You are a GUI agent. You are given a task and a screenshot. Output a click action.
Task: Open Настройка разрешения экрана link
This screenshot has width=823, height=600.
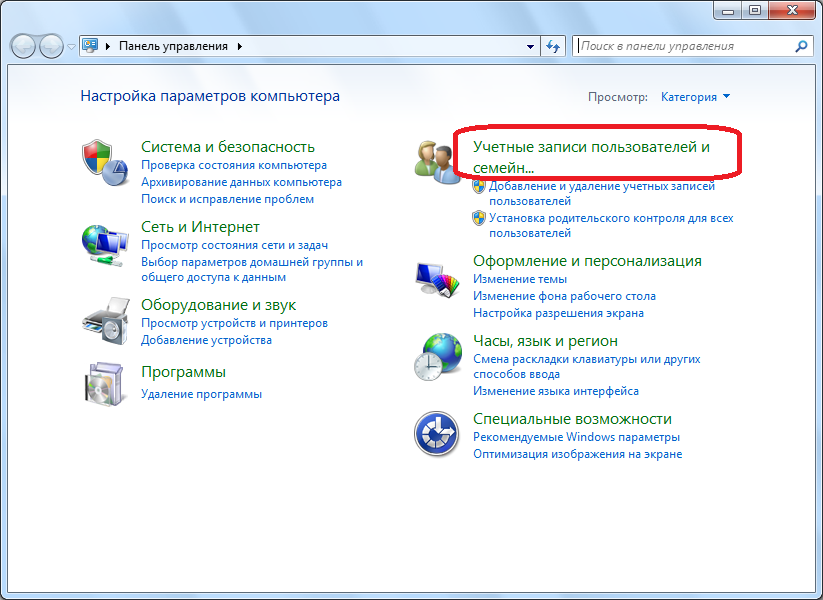tap(558, 313)
